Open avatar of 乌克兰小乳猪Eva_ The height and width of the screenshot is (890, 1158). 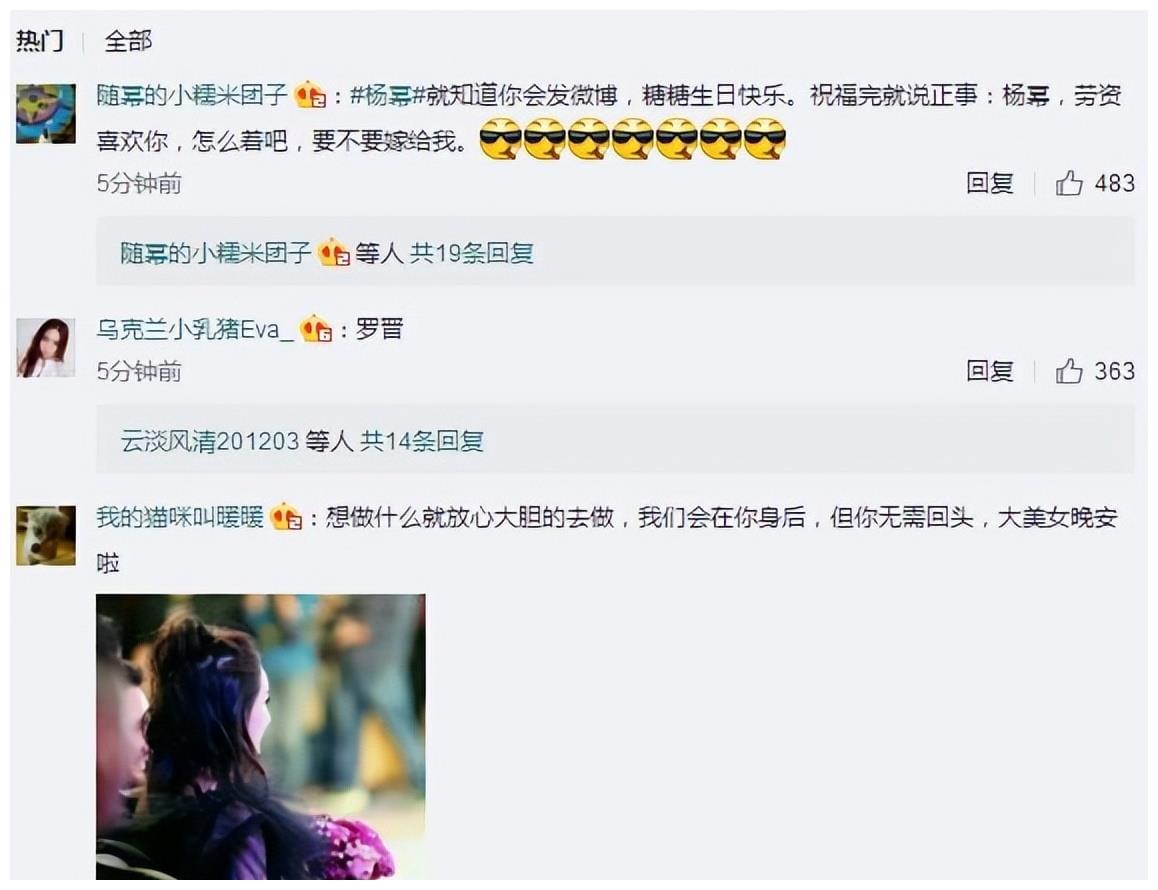click(x=46, y=348)
